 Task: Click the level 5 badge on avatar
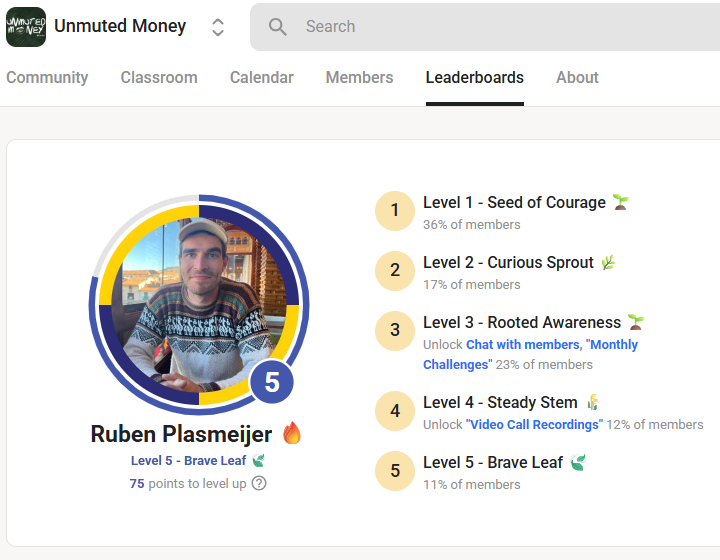[x=271, y=383]
